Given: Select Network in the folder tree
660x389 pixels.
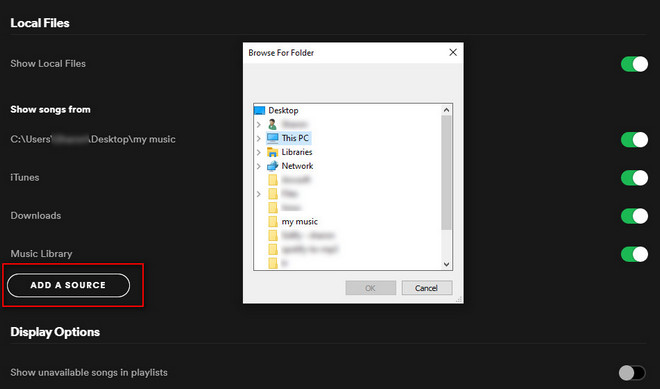Looking at the screenshot, I should 297,166.
